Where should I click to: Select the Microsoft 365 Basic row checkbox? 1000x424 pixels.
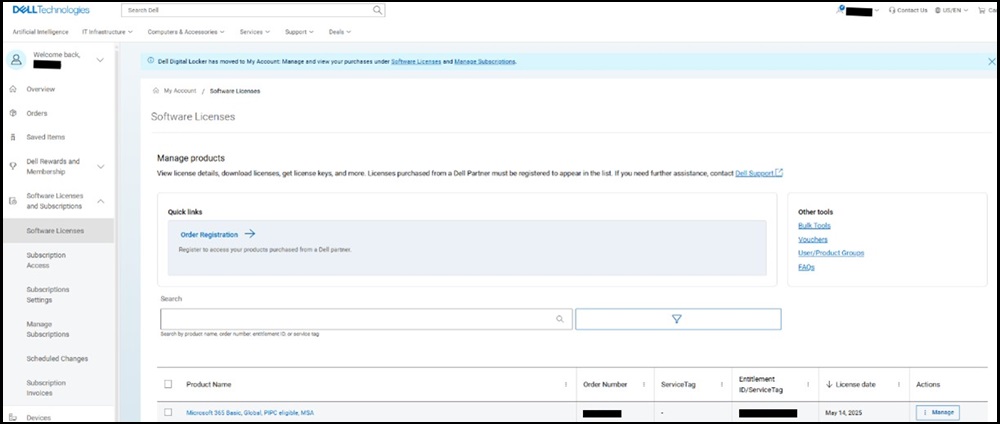pos(168,412)
